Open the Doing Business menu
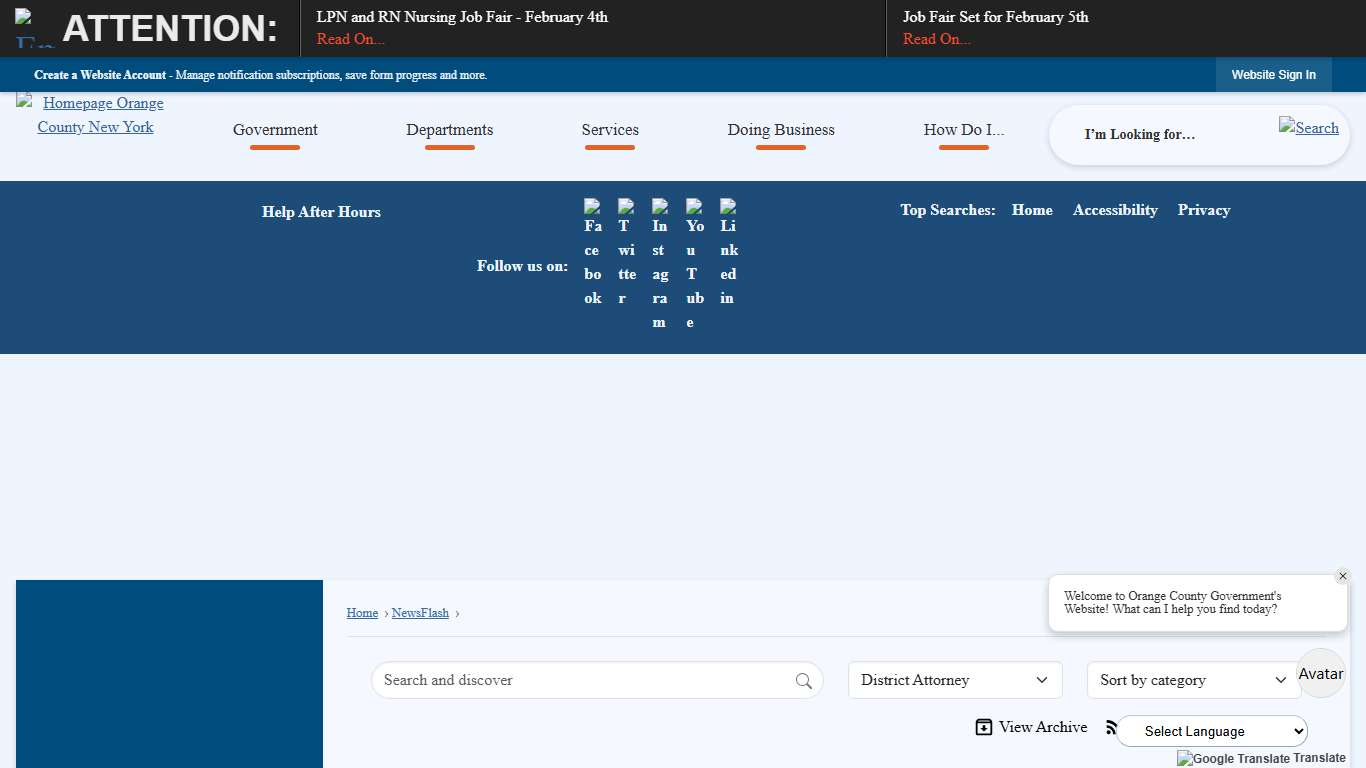1366x768 pixels. click(780, 130)
